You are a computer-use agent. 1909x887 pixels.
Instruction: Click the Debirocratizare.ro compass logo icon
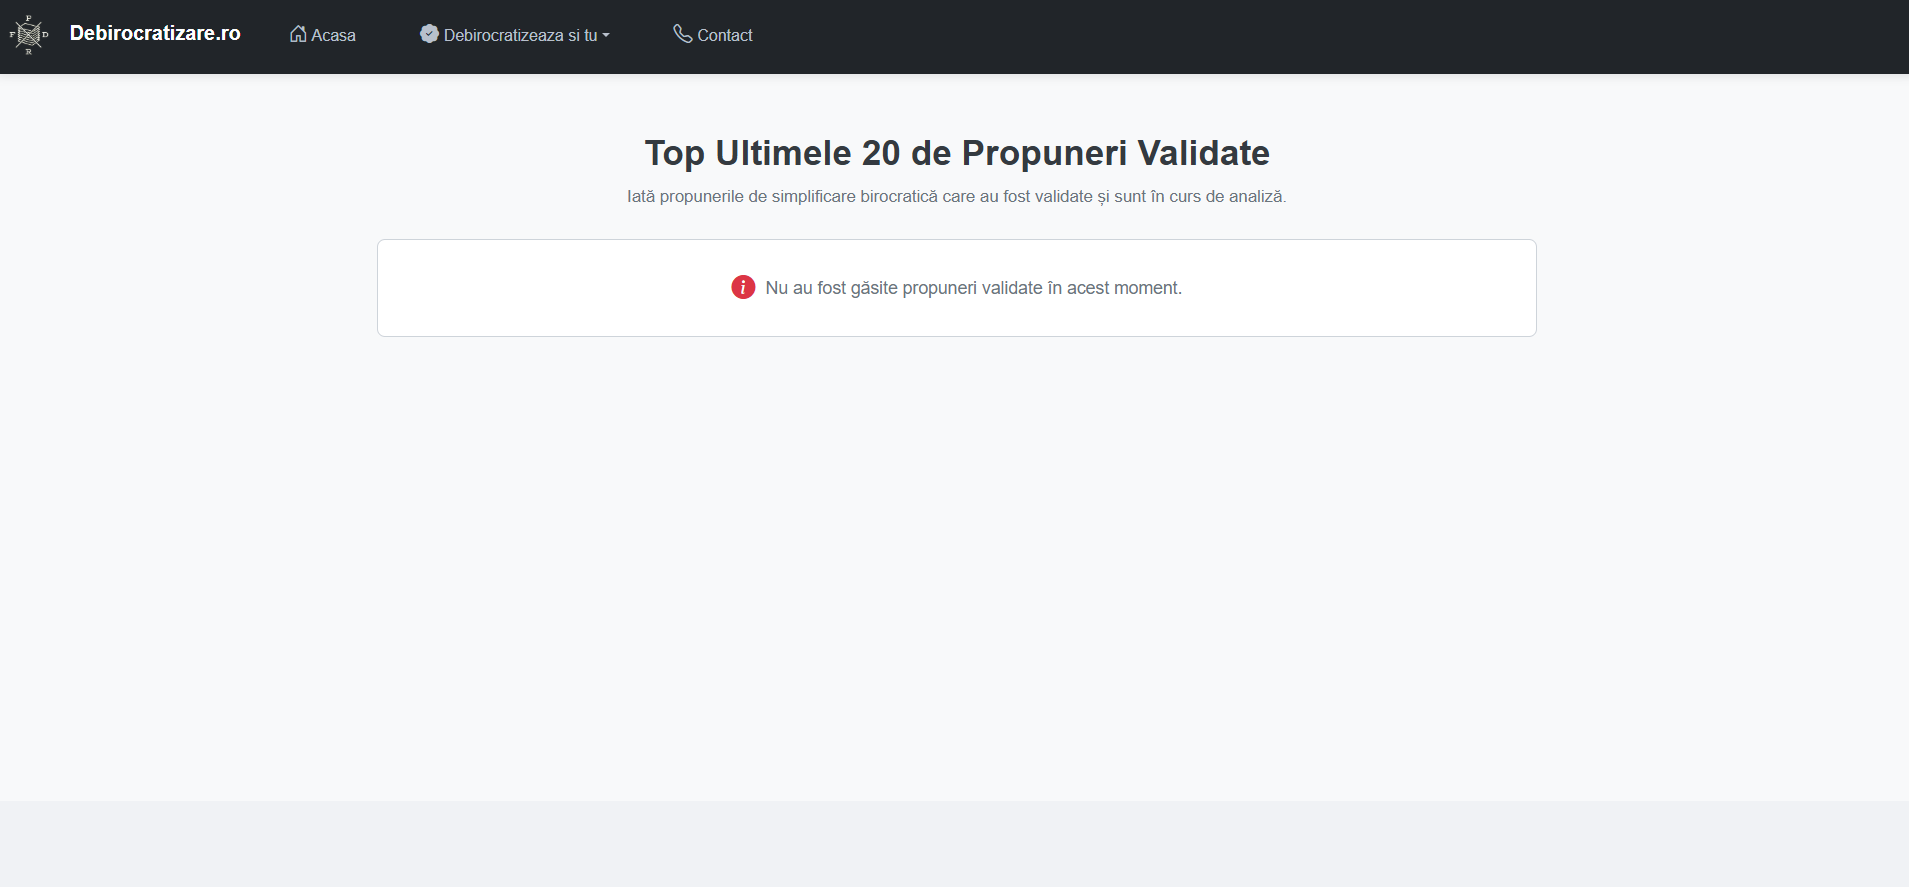(29, 35)
